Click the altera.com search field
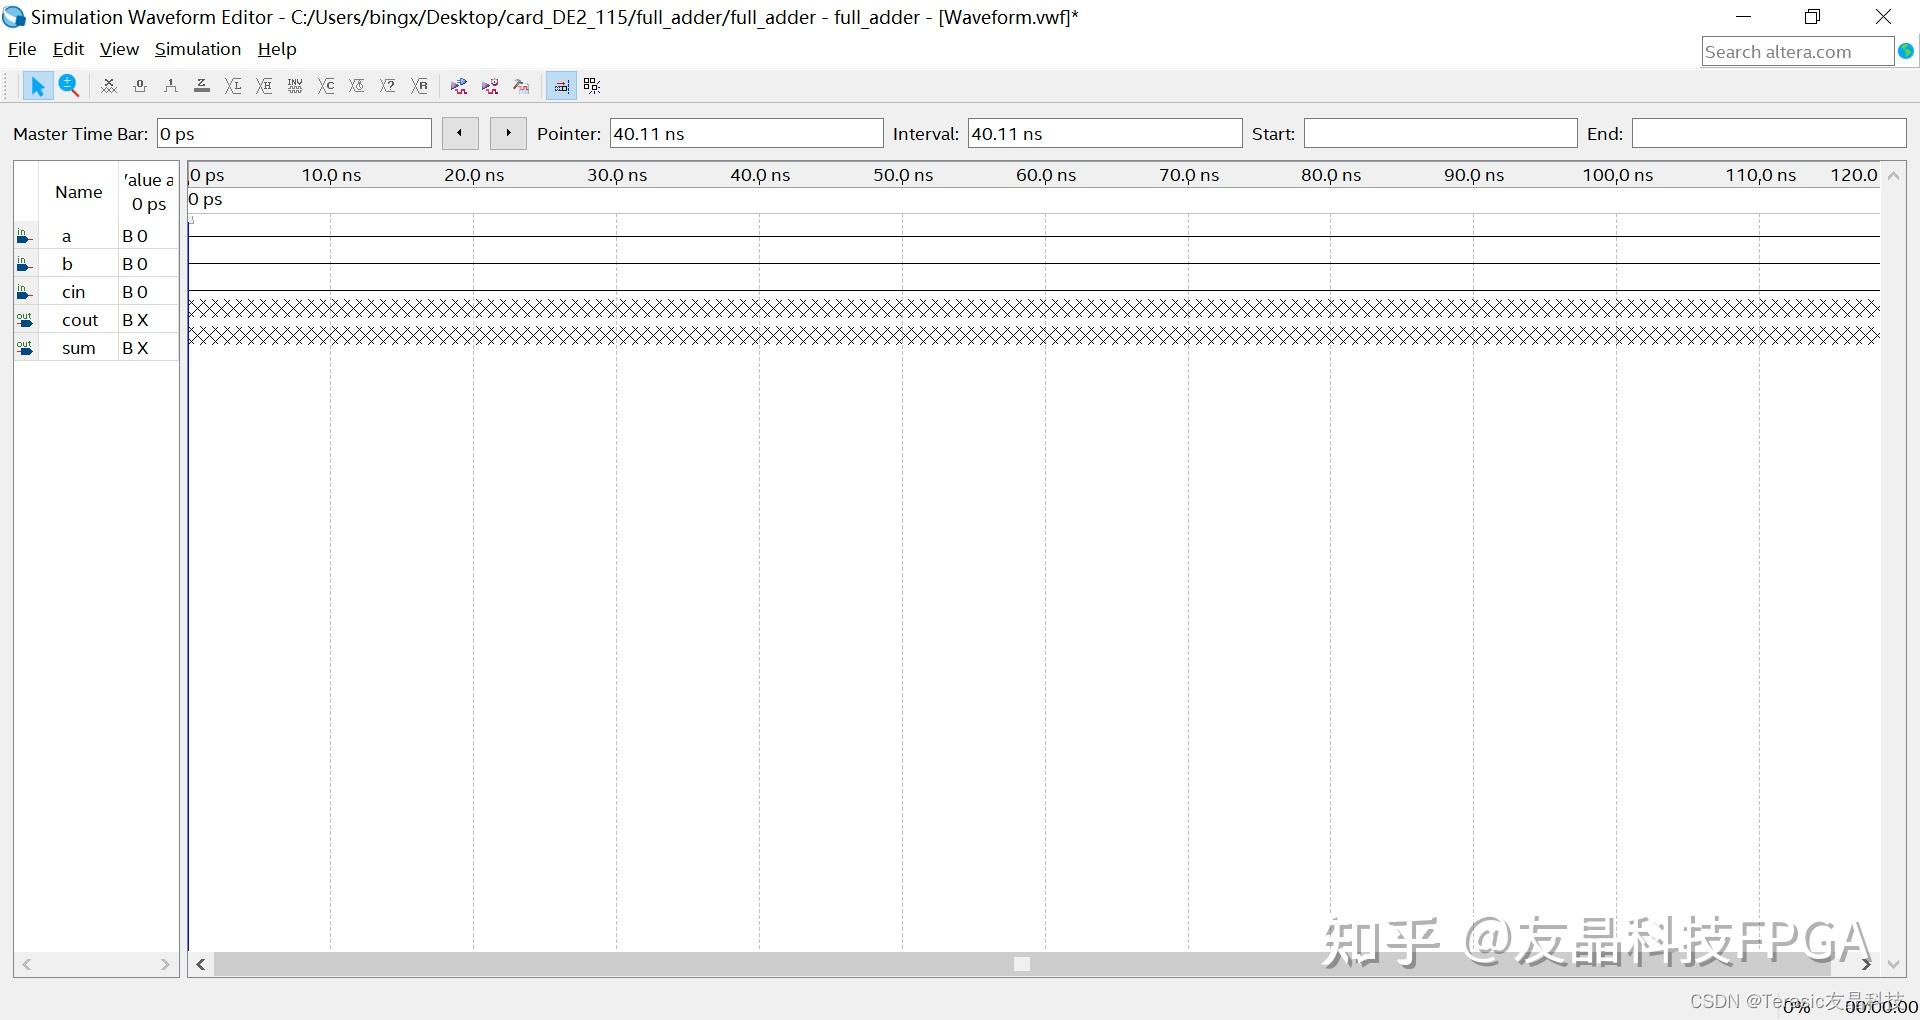Viewport: 1920px width, 1020px height. click(x=1795, y=51)
